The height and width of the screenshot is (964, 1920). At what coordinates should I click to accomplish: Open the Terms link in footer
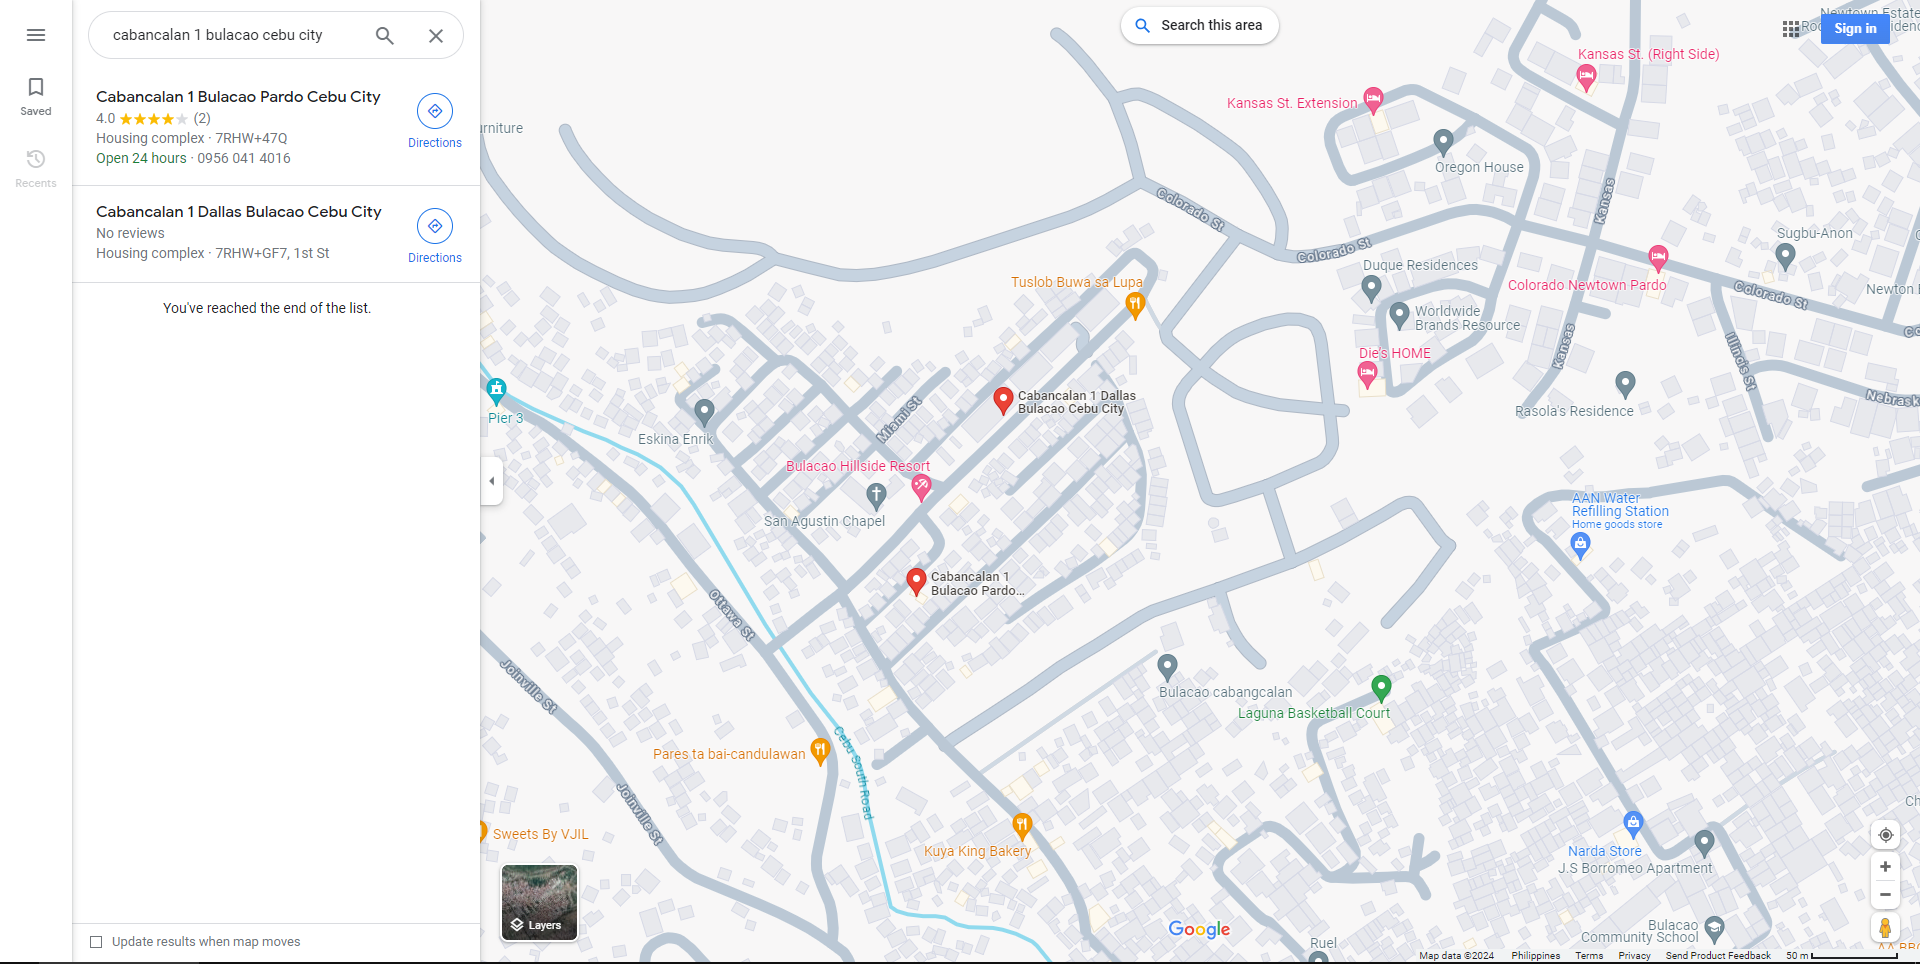[x=1589, y=956]
